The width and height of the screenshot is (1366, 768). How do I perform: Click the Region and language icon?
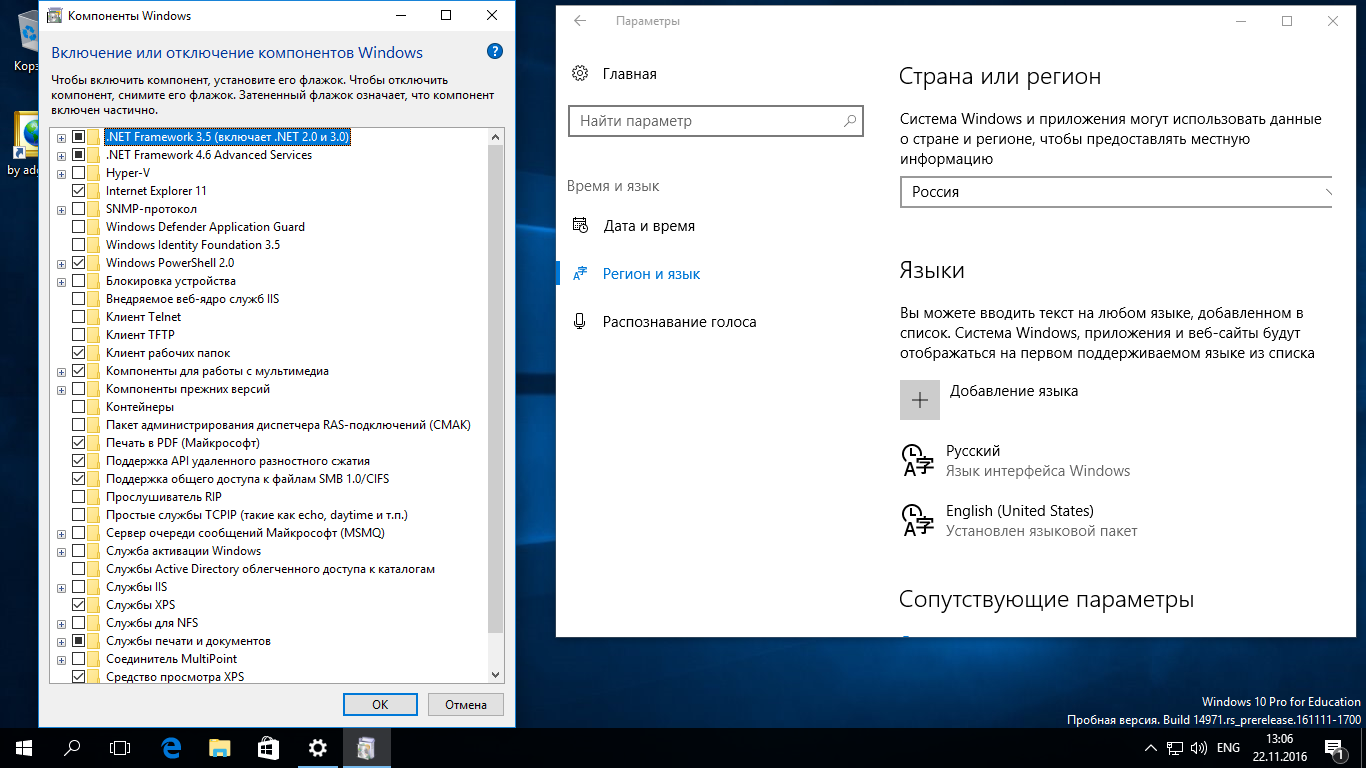[580, 274]
